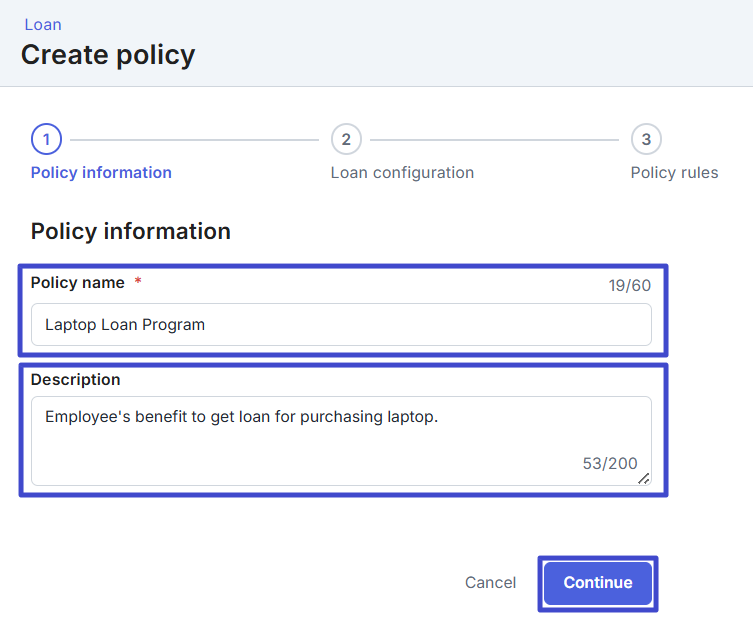The width and height of the screenshot is (753, 635).
Task: Focus the Policy name input field
Action: click(341, 325)
